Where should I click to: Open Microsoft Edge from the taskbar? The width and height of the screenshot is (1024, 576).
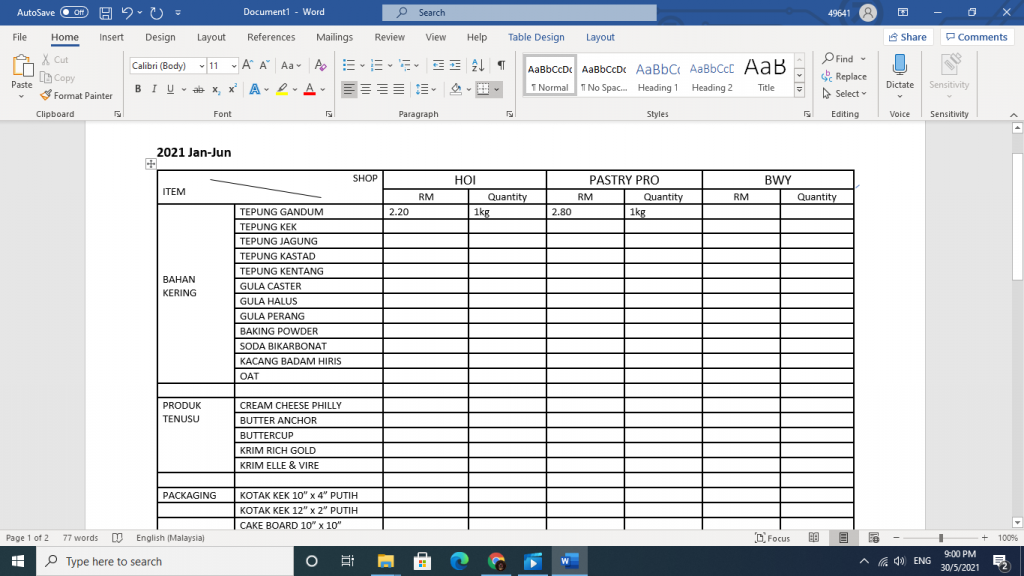click(x=459, y=561)
